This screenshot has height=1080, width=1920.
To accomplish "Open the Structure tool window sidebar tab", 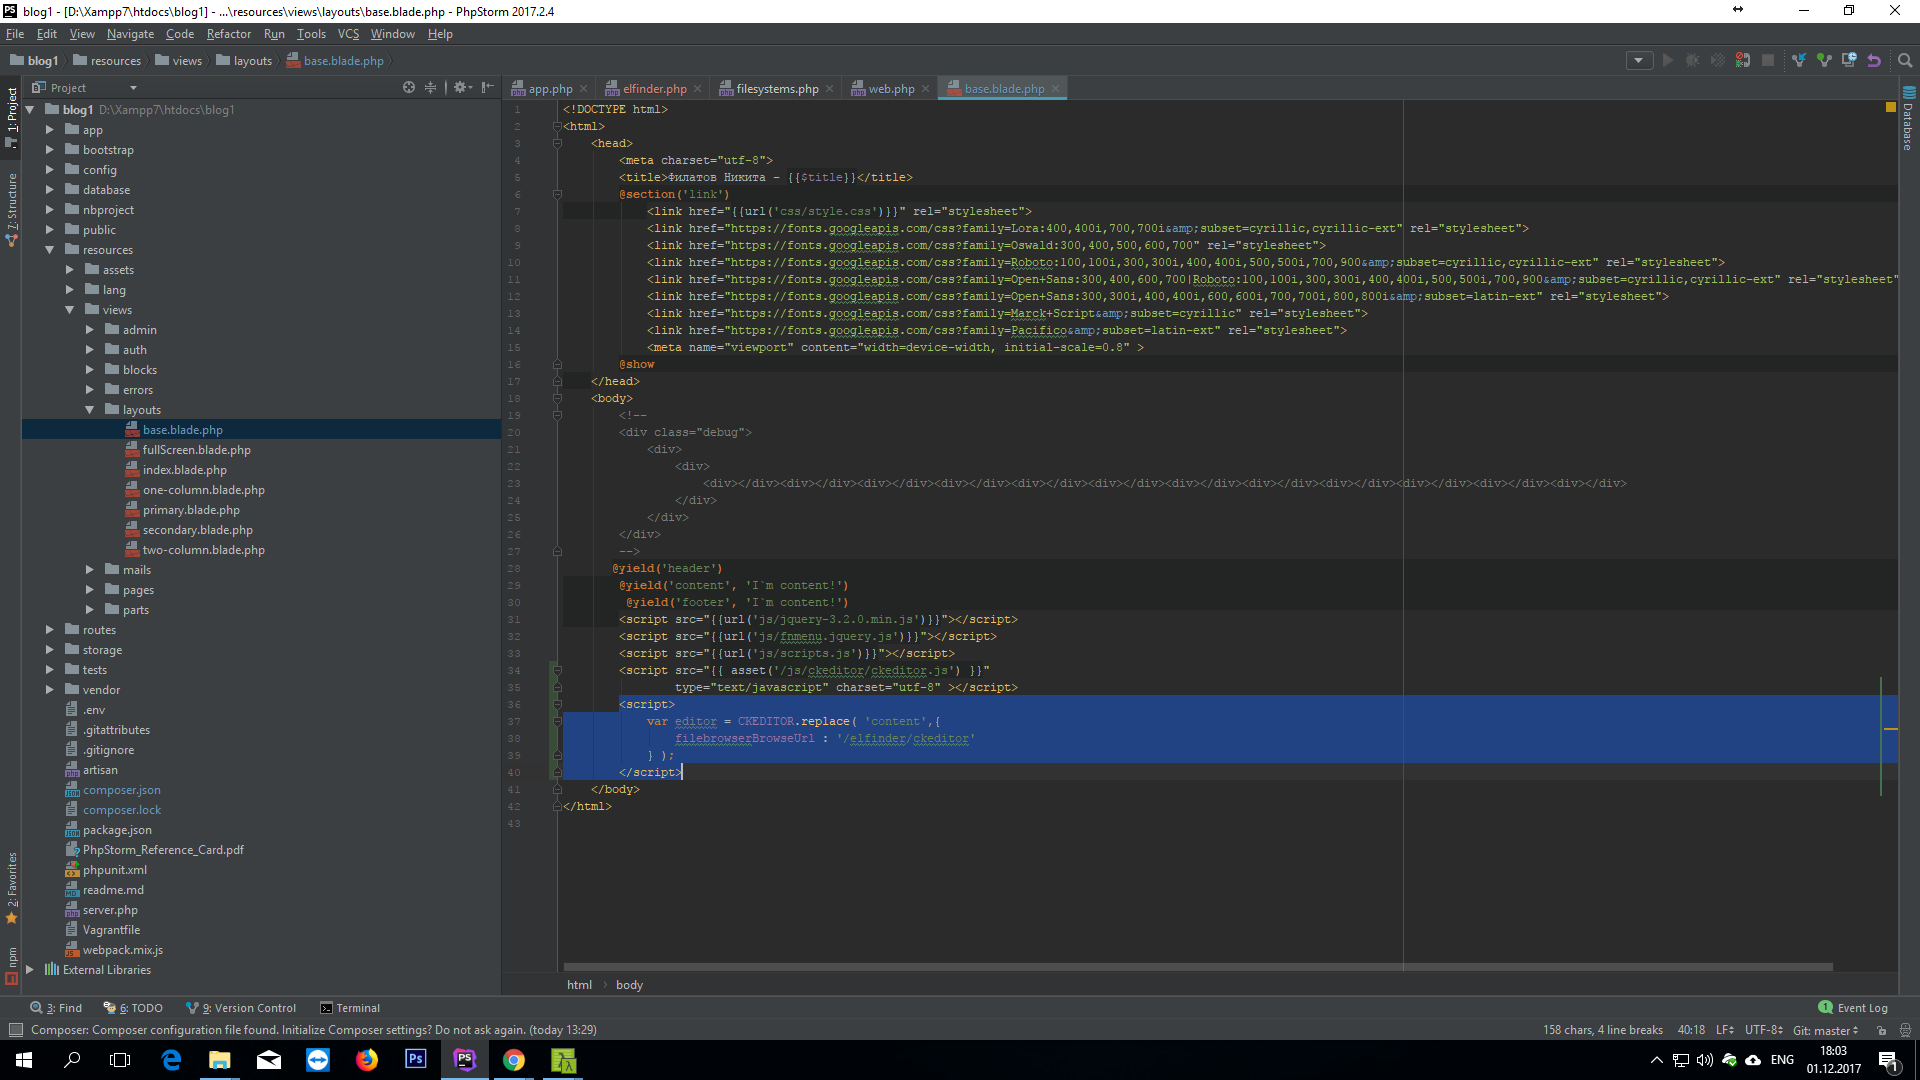I will (x=12, y=210).
